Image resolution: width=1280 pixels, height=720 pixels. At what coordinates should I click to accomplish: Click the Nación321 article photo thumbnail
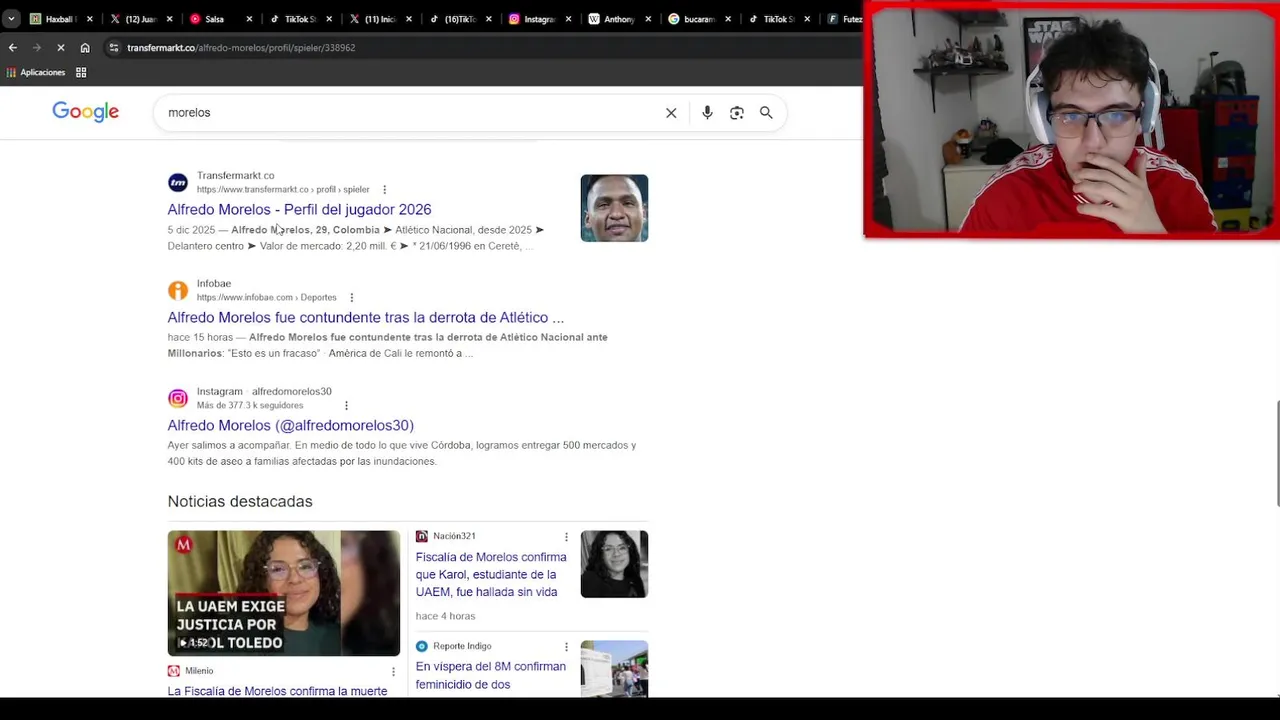pyautogui.click(x=614, y=564)
